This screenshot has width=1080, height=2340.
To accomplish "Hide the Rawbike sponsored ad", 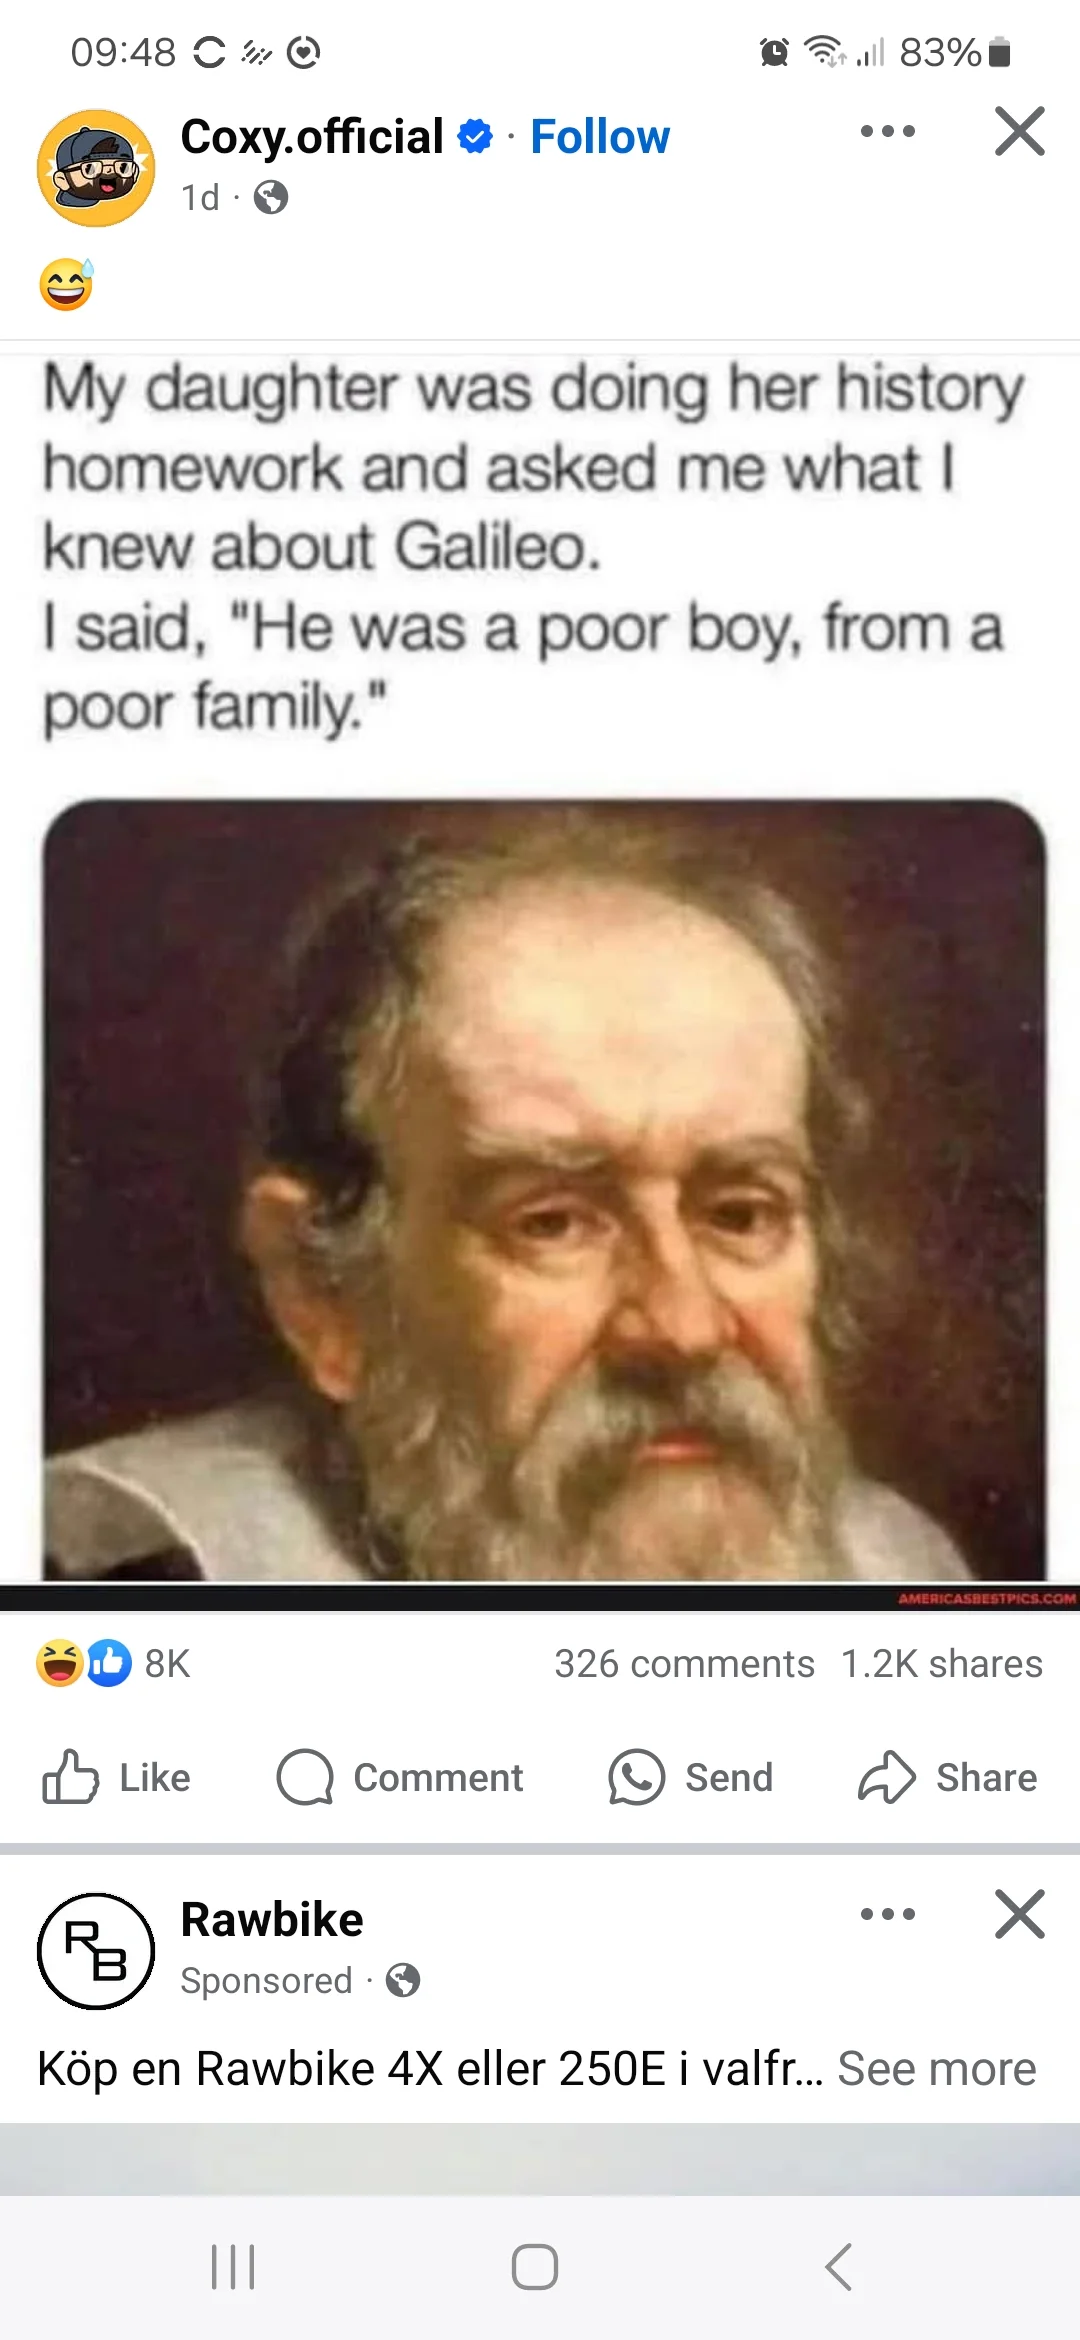I will coord(1019,1914).
